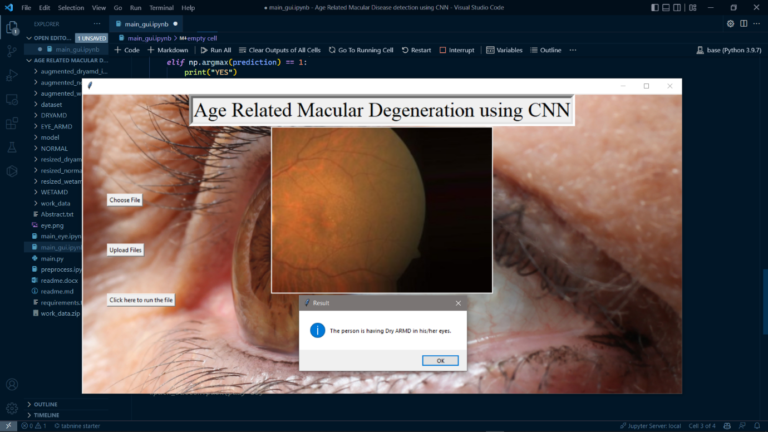The width and height of the screenshot is (768, 432).
Task: Open the Help menu
Action: point(188,8)
